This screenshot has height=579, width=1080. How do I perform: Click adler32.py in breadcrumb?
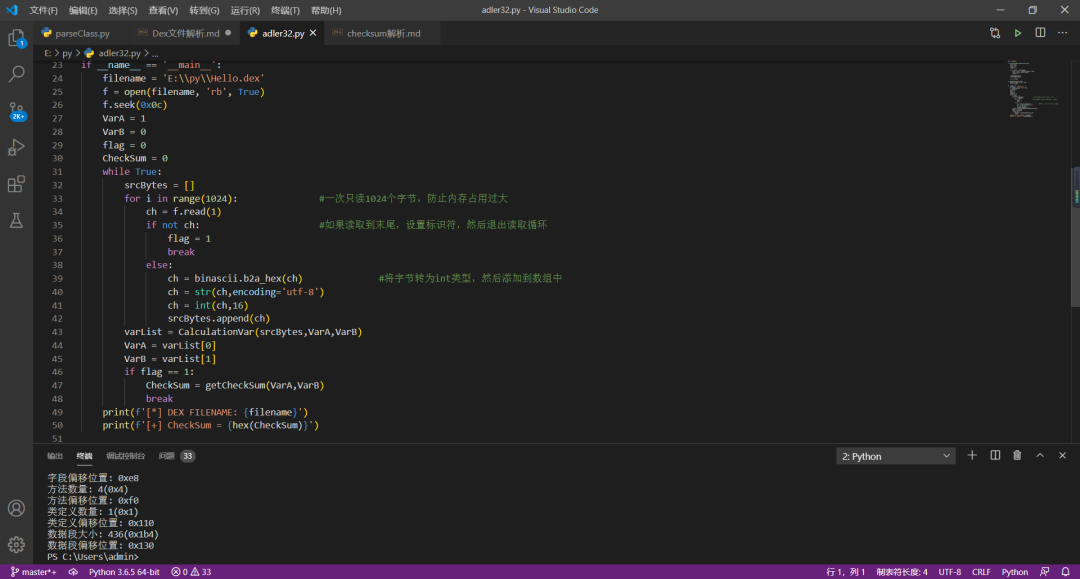[118, 53]
